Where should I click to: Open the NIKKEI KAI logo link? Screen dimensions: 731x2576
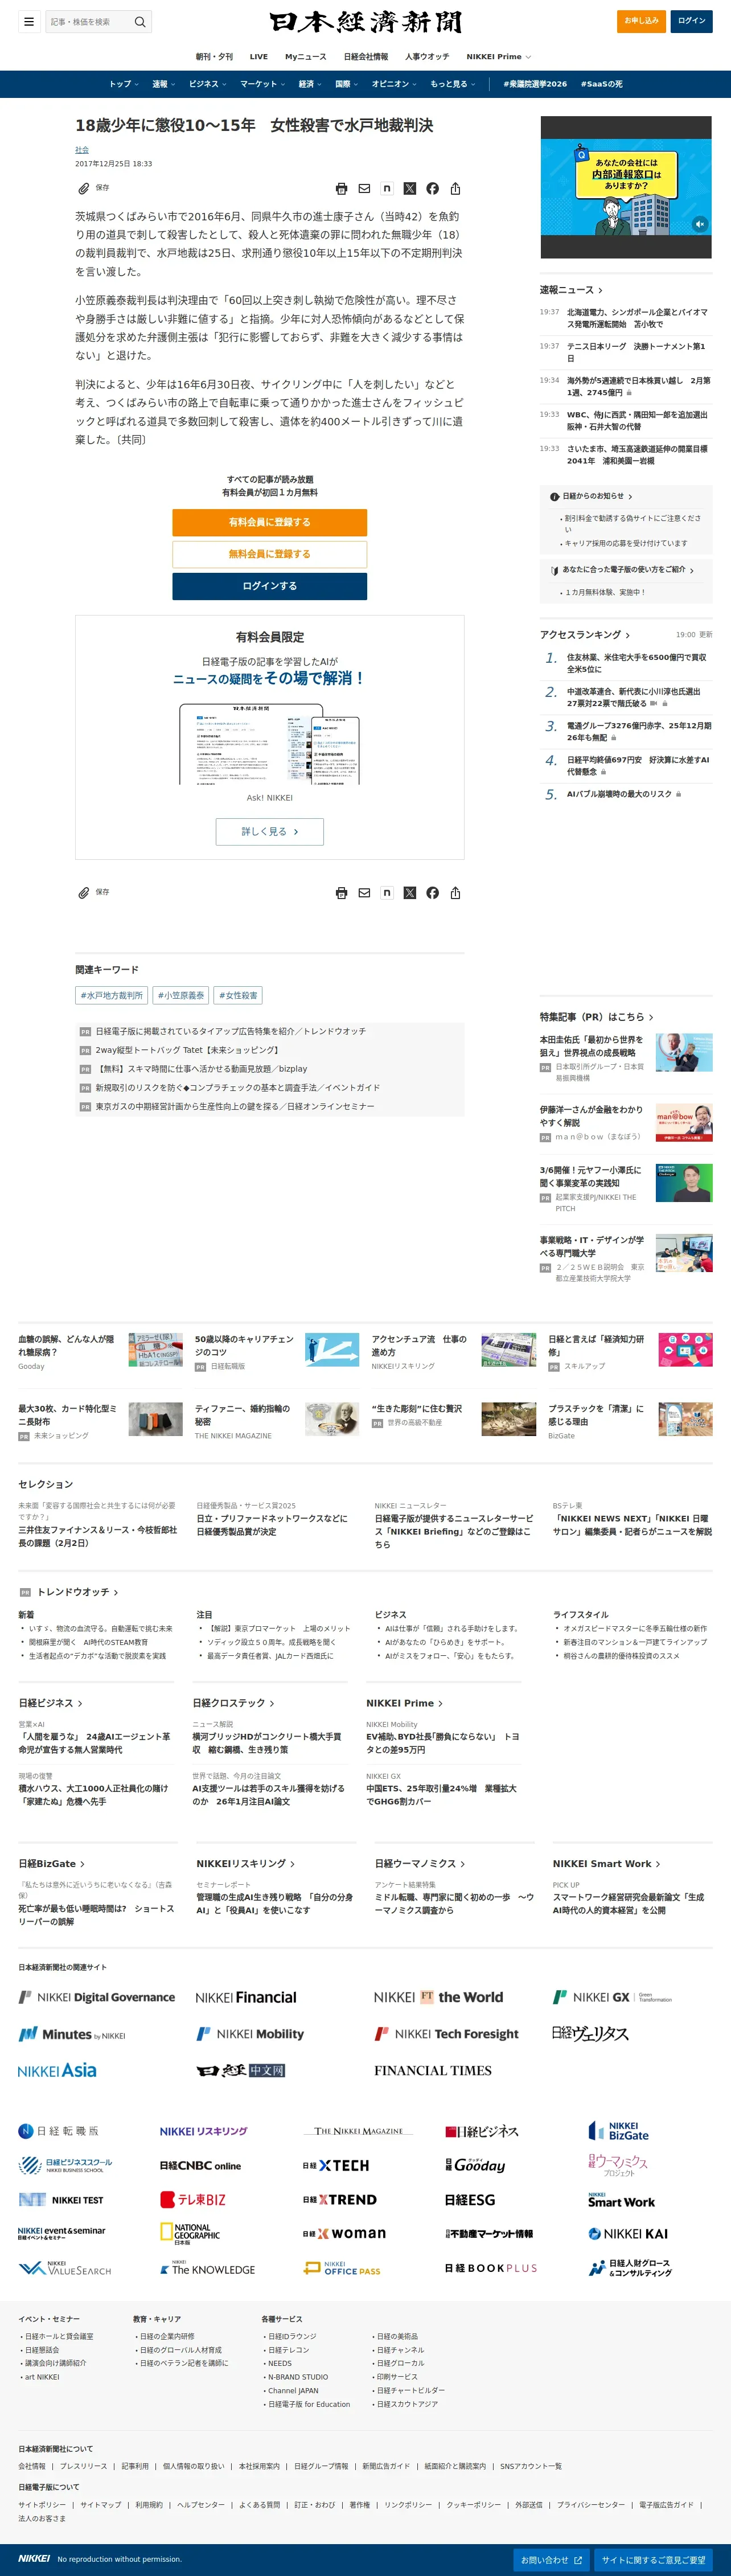coord(628,2233)
